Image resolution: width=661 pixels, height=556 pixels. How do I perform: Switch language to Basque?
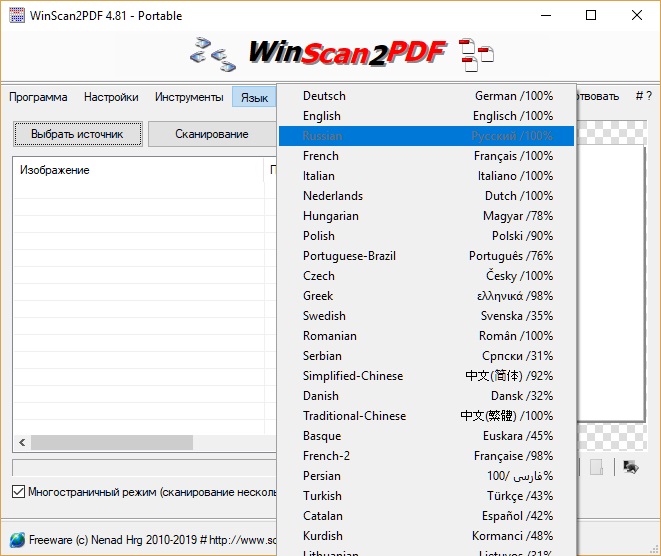[x=426, y=436]
